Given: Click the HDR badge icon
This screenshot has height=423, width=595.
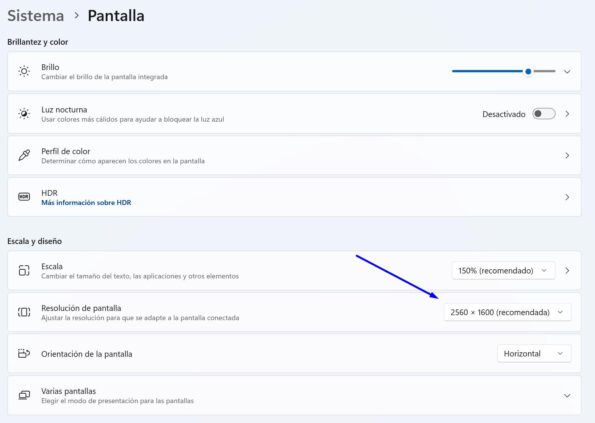Looking at the screenshot, I should (x=24, y=197).
